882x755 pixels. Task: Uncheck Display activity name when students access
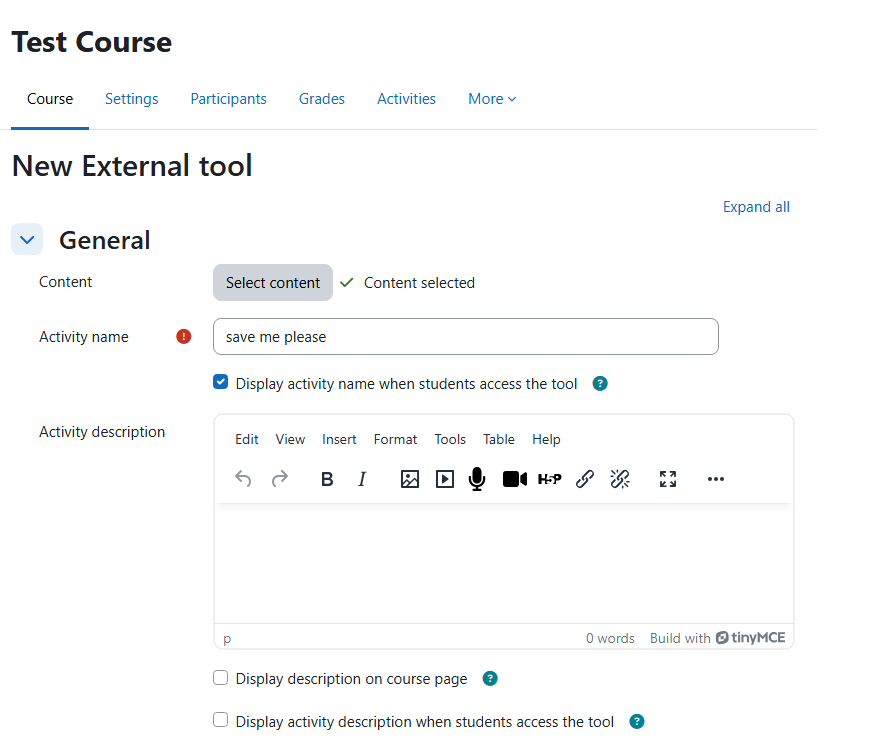(221, 382)
